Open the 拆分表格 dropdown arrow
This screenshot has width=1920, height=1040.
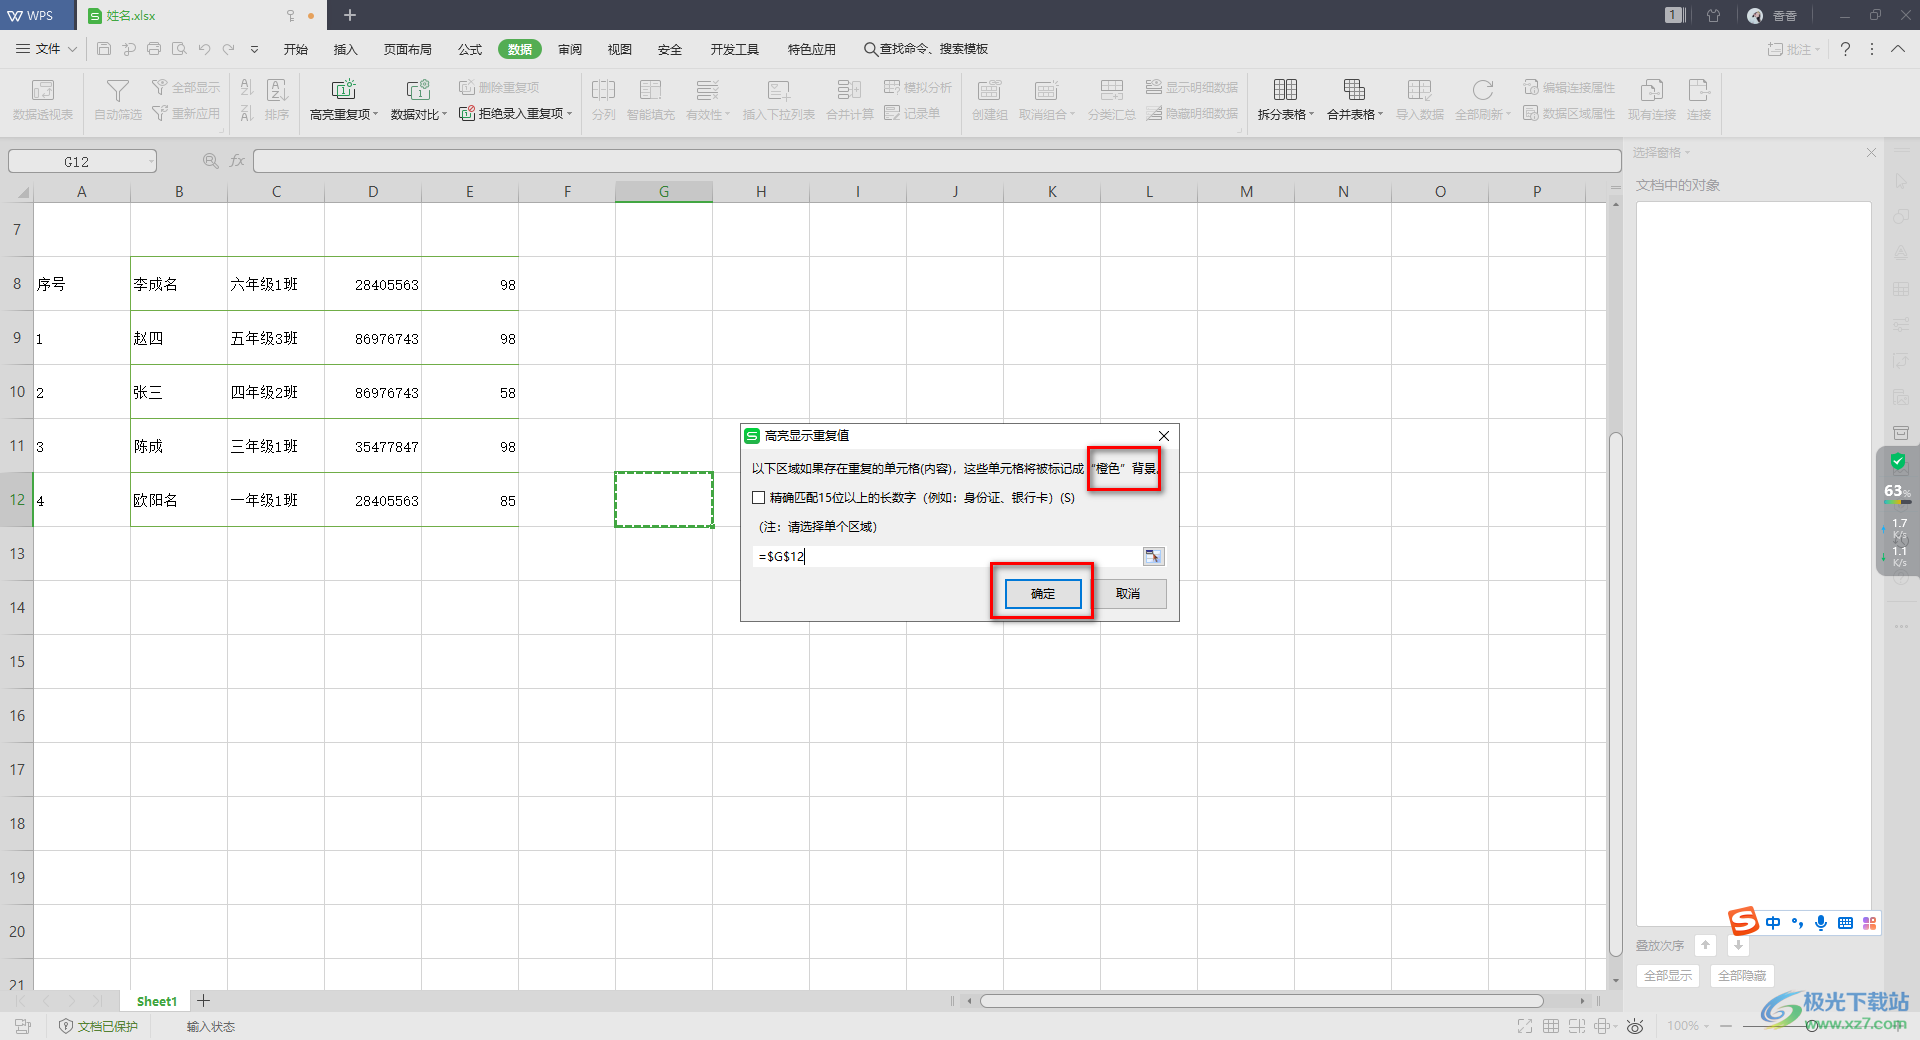point(1311,114)
